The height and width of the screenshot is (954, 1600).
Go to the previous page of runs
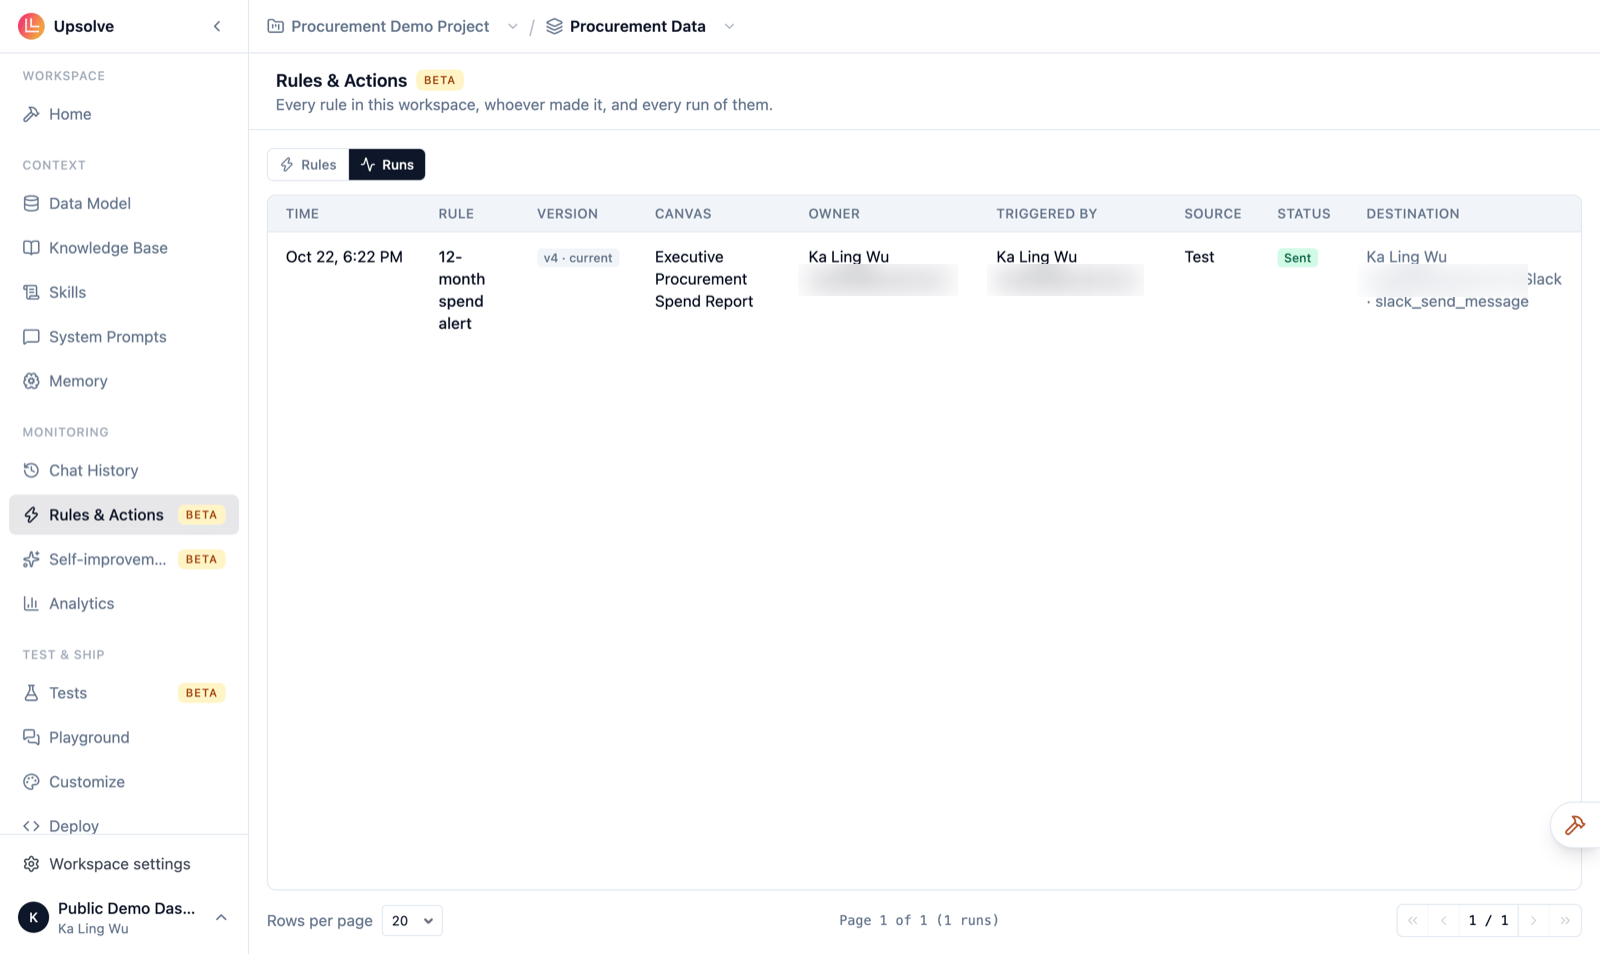pos(1443,921)
